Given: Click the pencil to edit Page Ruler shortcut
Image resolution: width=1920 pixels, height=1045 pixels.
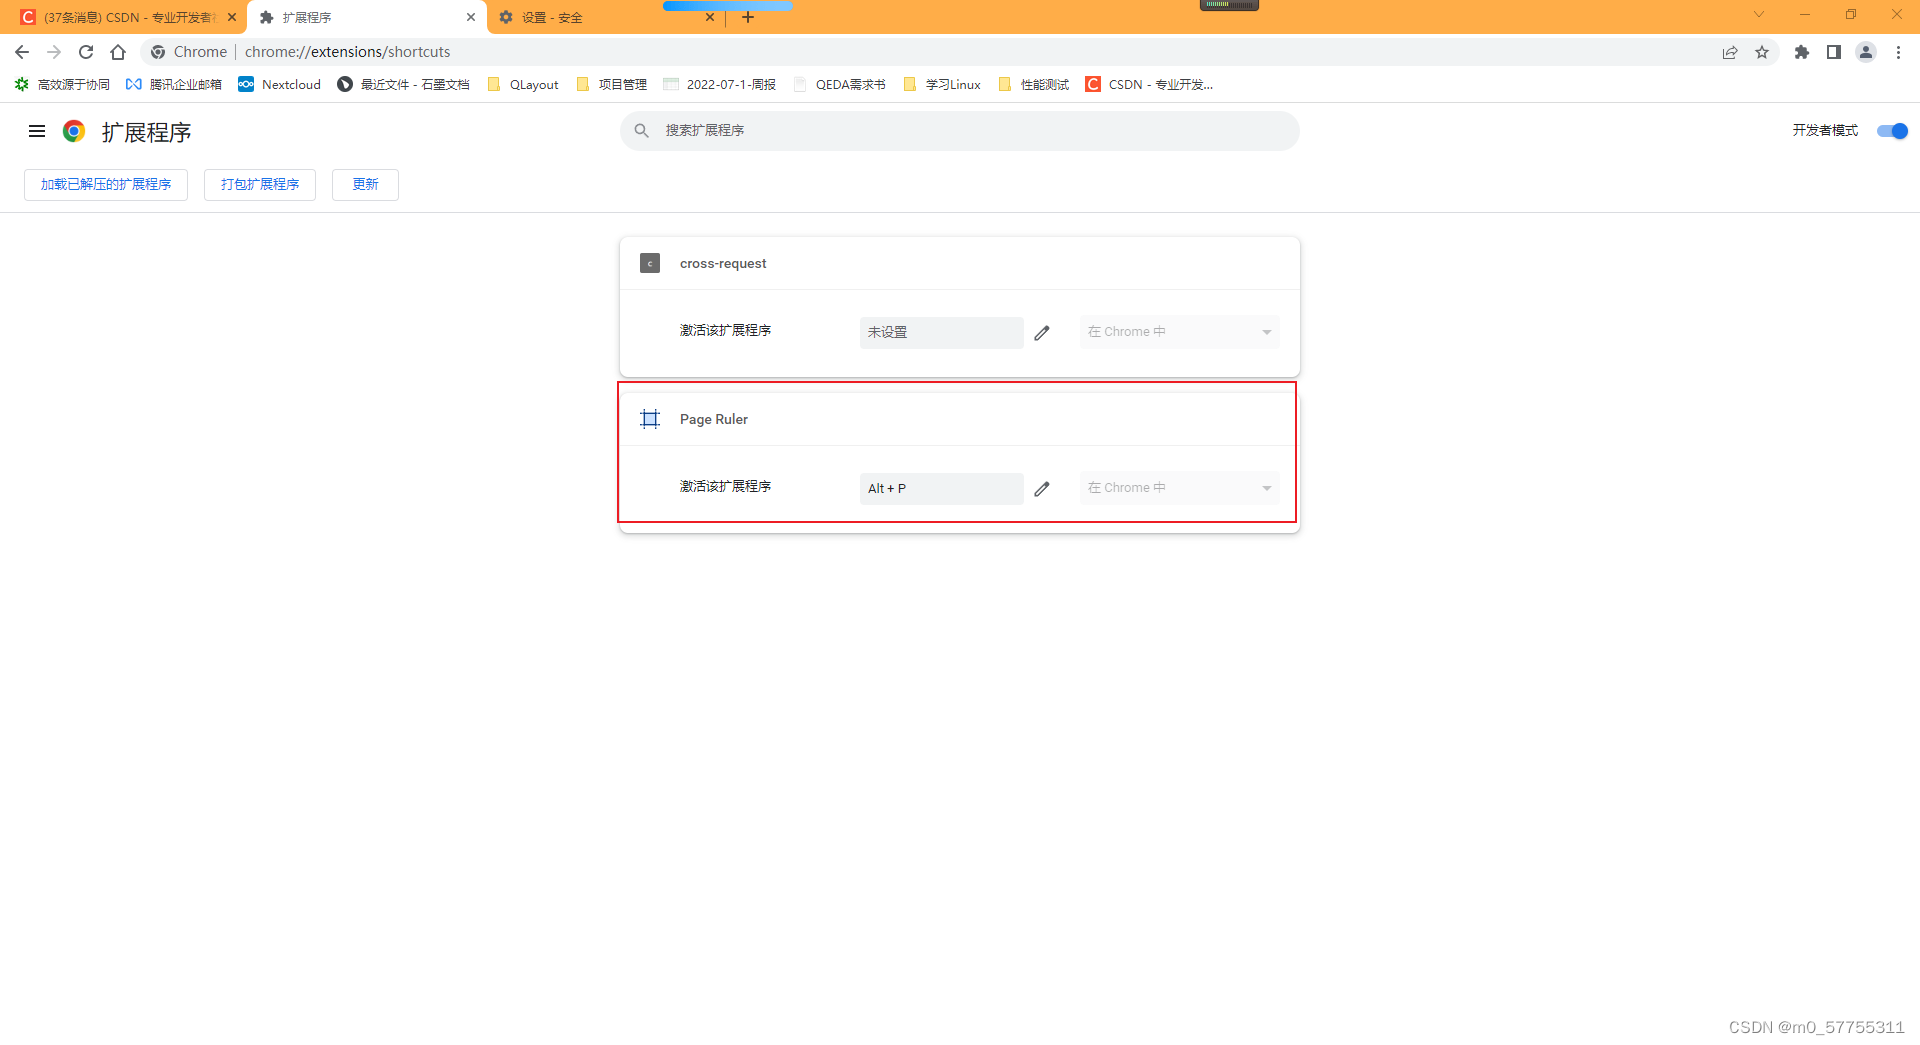Looking at the screenshot, I should 1043,488.
